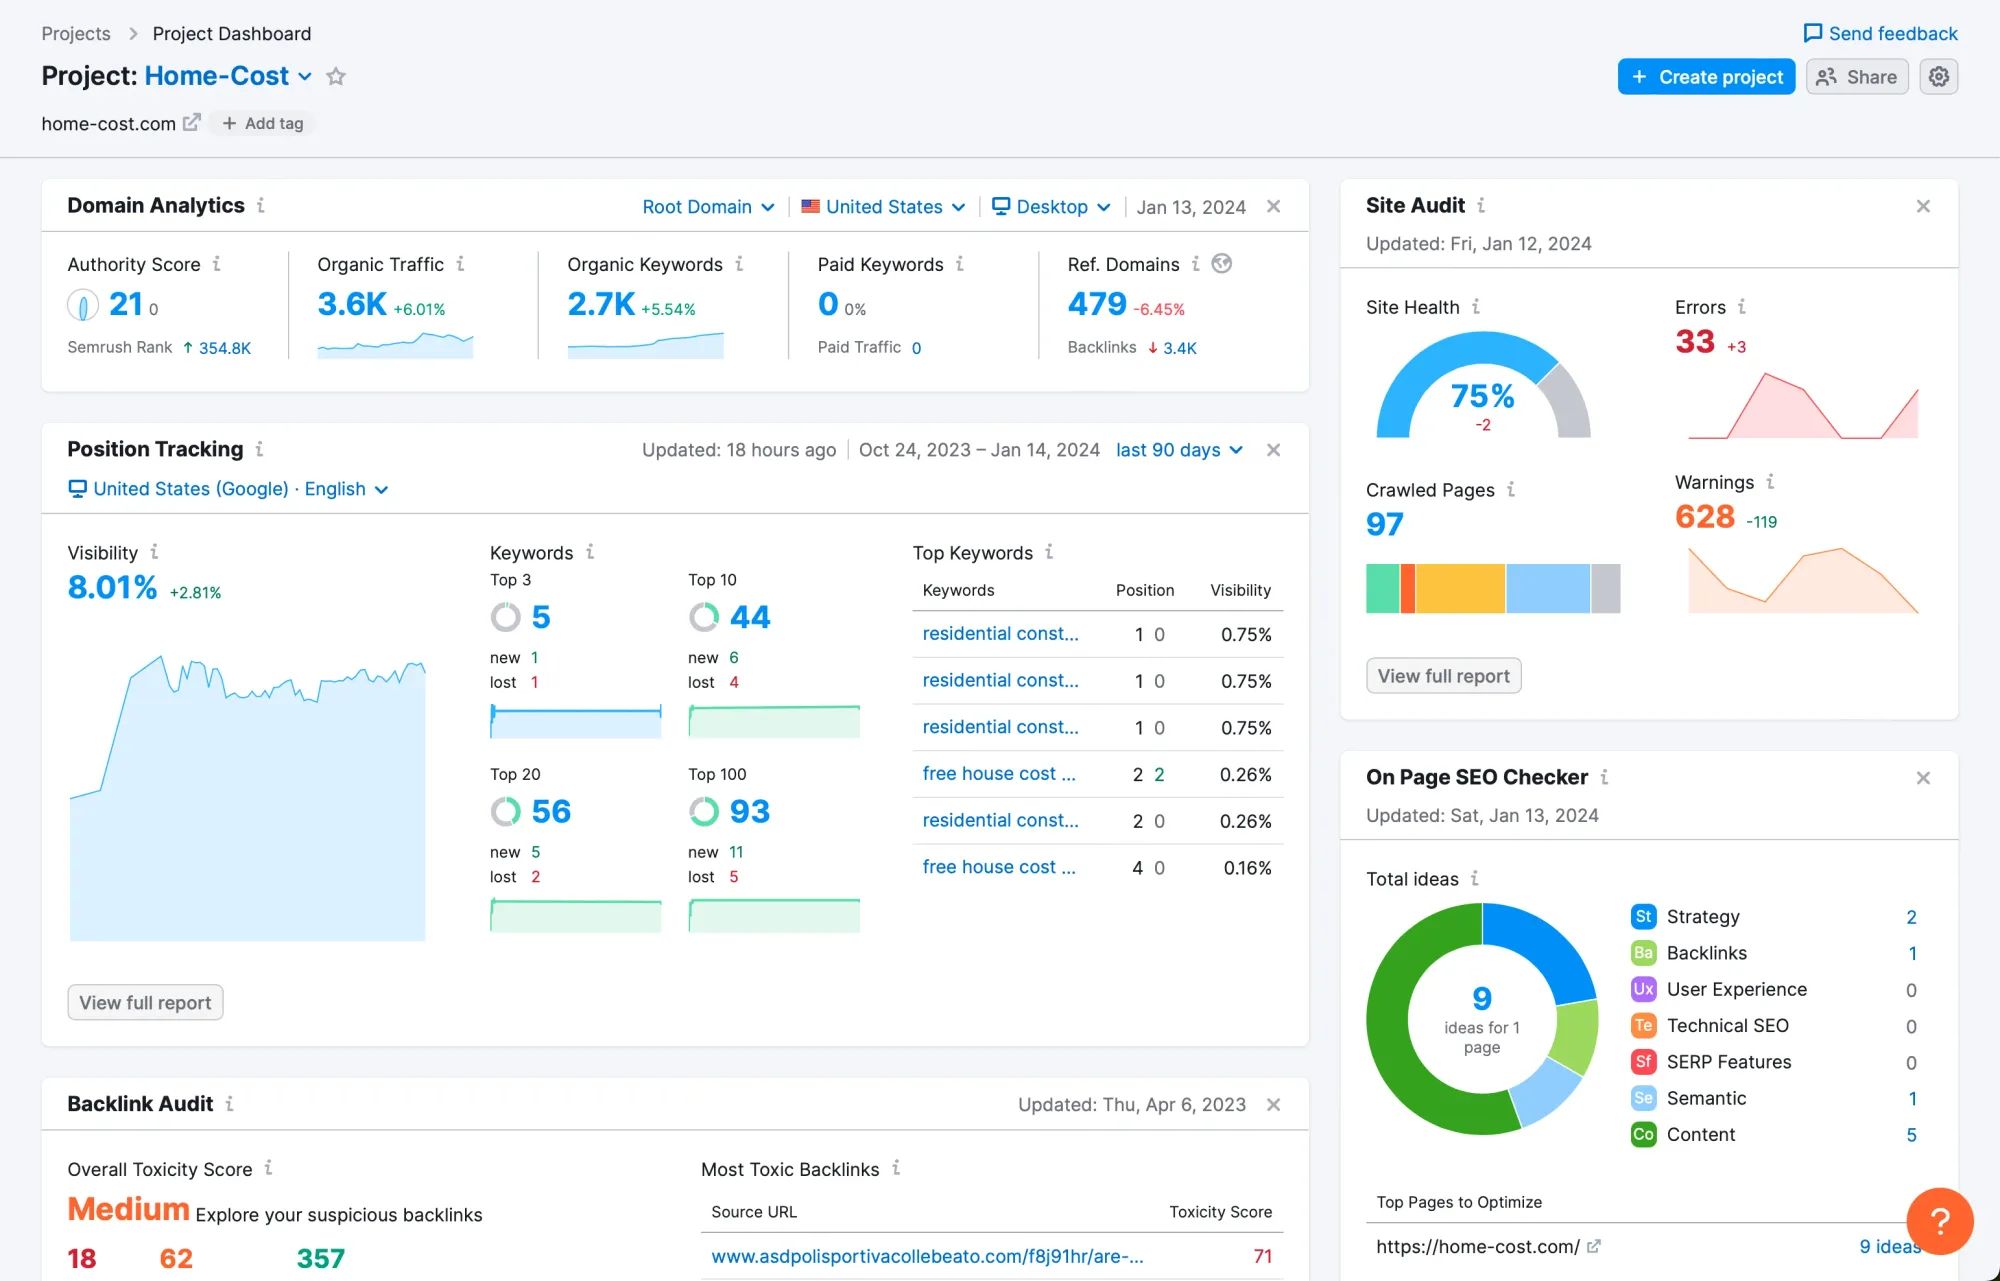The image size is (2000, 1281).
Task: Open the Desktop device dropdown
Action: [x=1051, y=207]
